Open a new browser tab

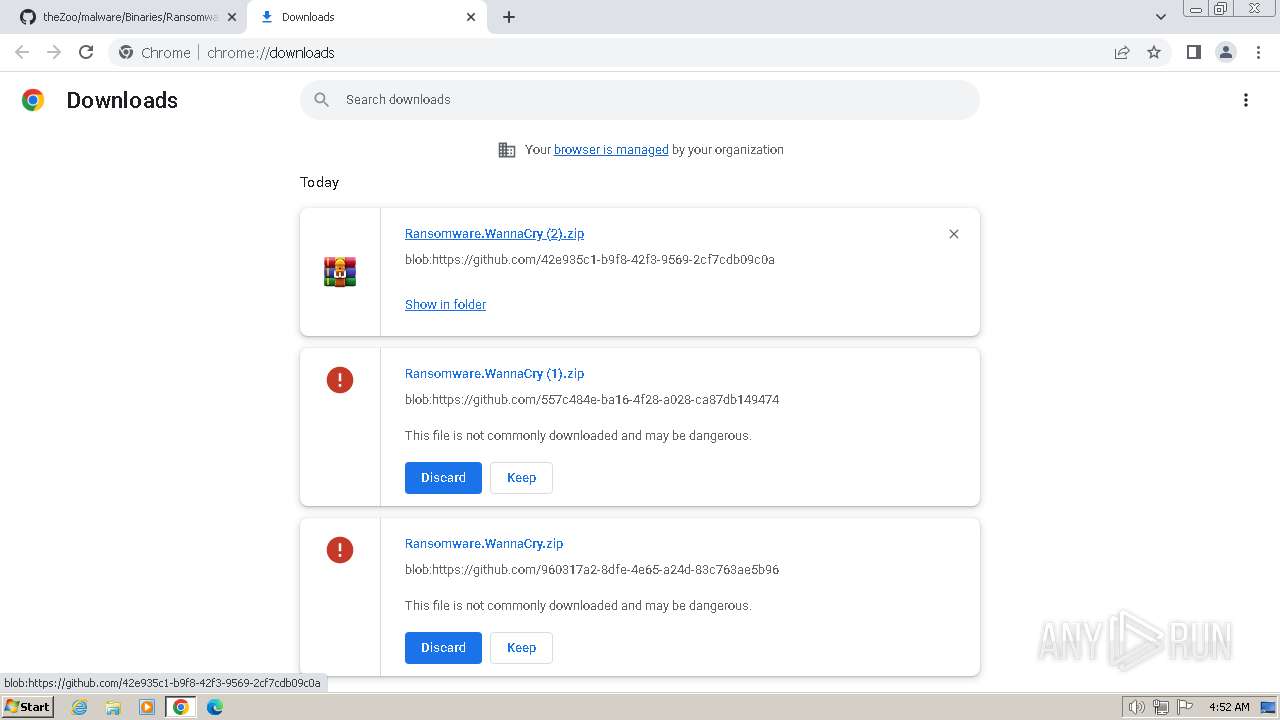click(x=509, y=17)
